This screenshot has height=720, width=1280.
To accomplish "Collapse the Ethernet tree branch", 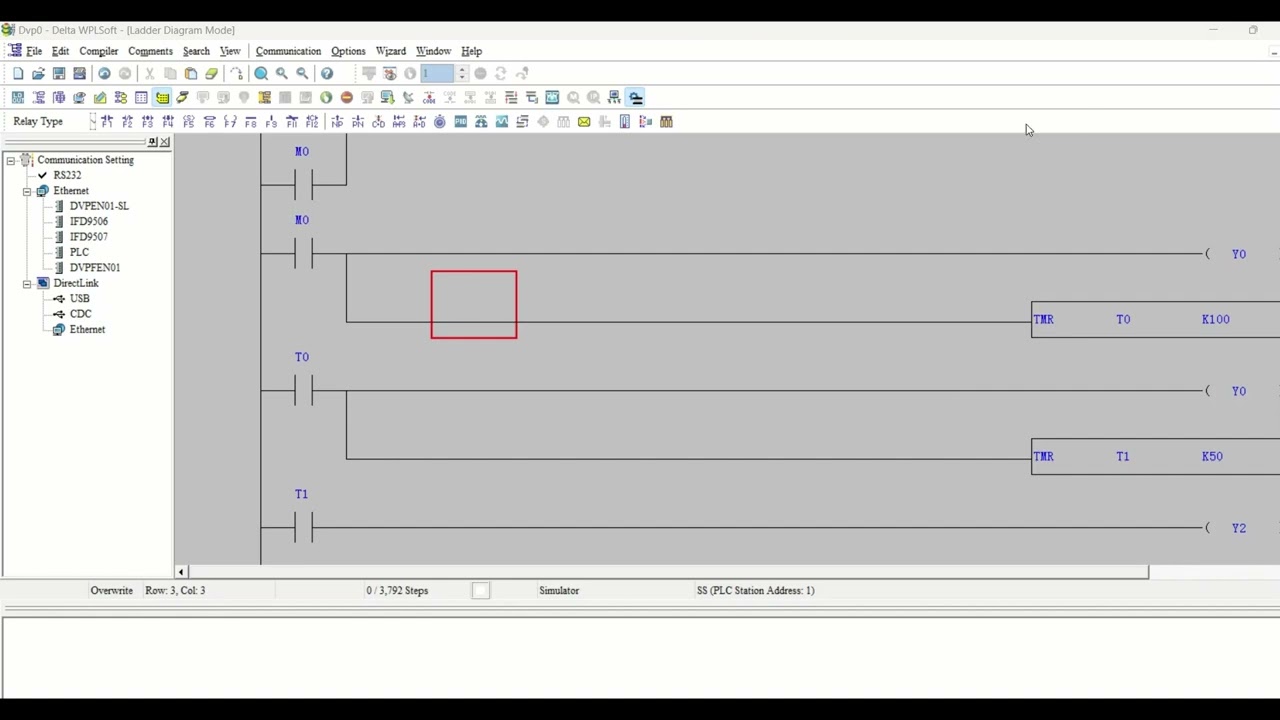I will point(27,191).
